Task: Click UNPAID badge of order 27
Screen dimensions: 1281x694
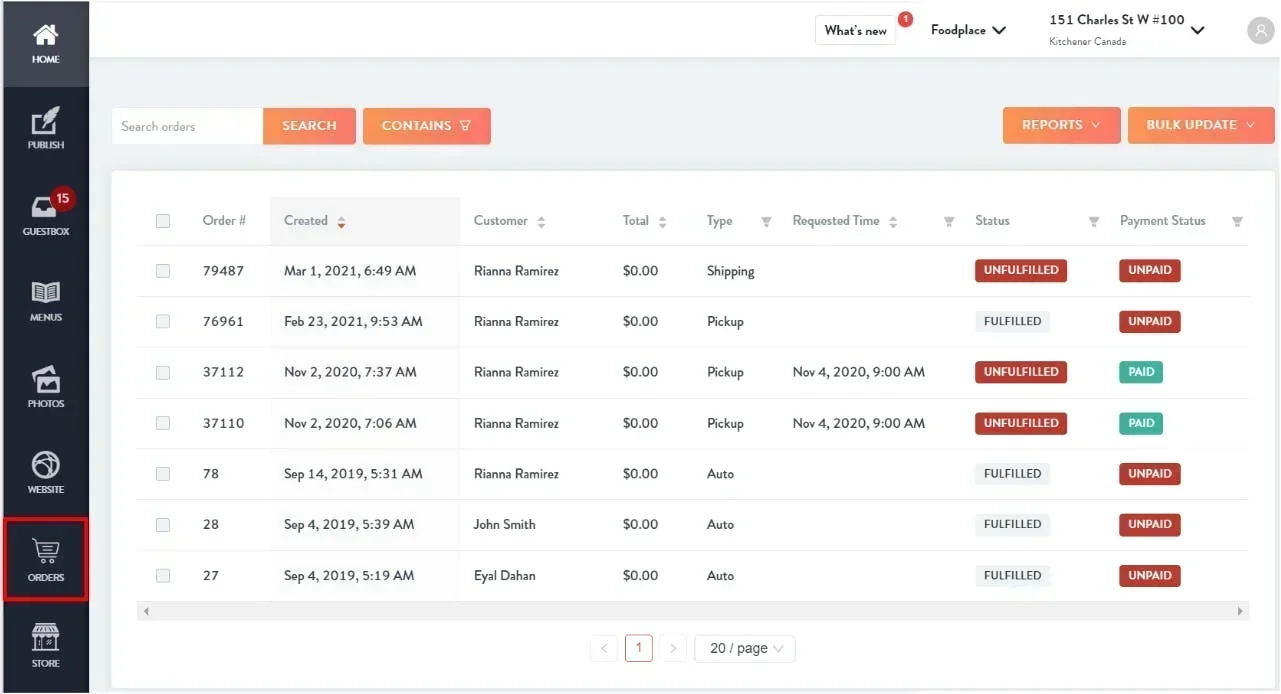Action: click(1150, 575)
